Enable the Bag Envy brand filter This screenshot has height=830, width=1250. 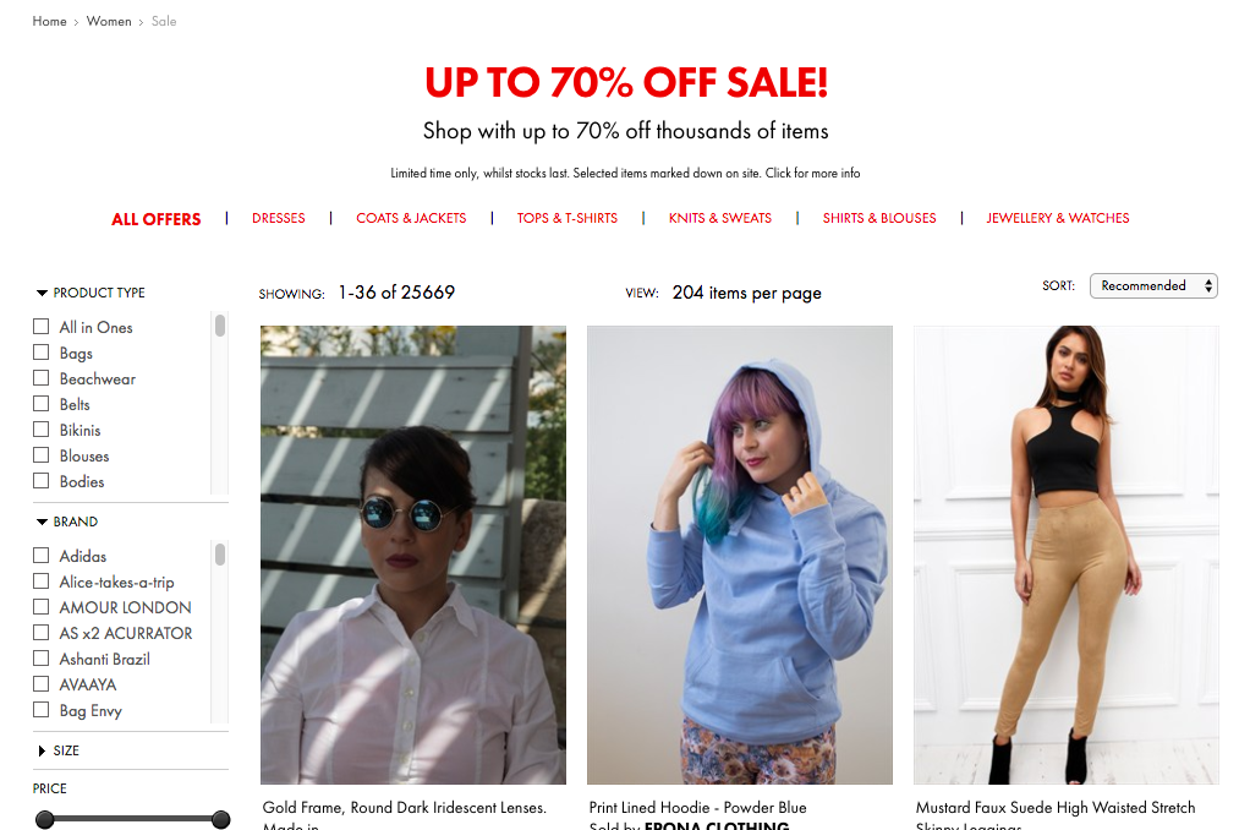[41, 710]
